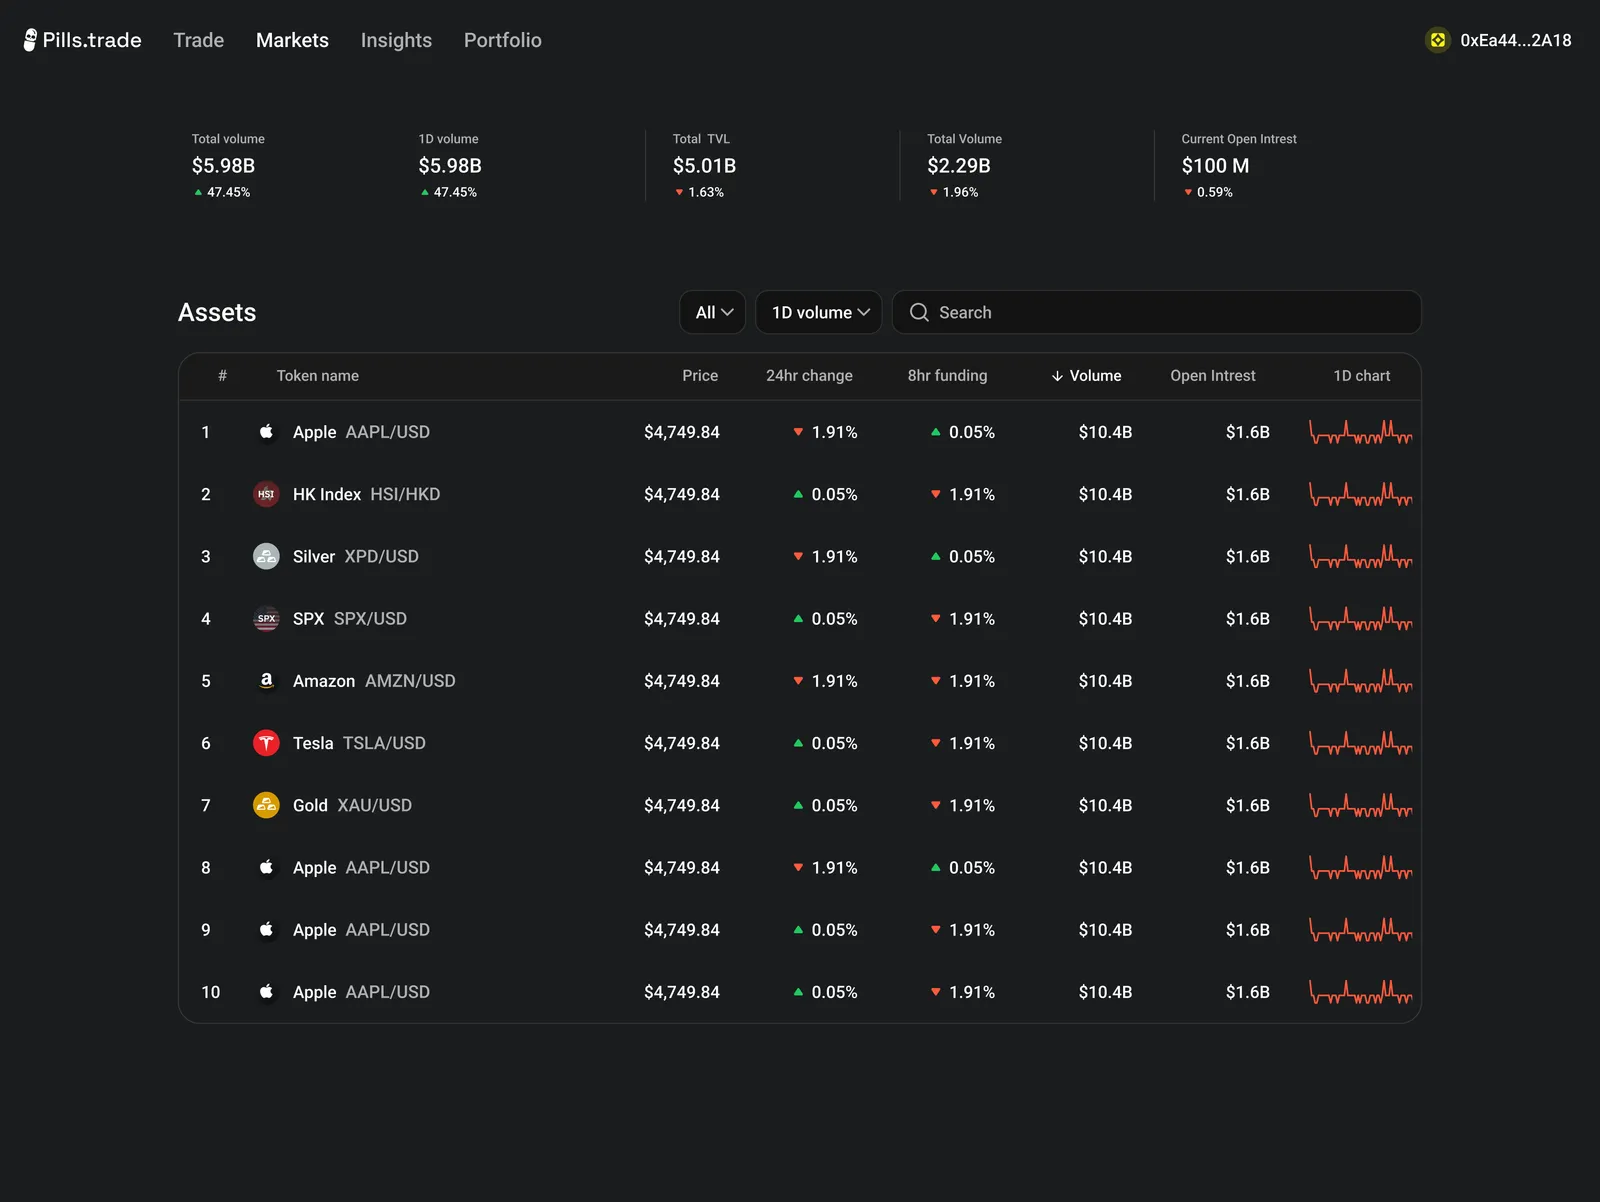Open the Tesla TSLA/USD row

[x=800, y=743]
